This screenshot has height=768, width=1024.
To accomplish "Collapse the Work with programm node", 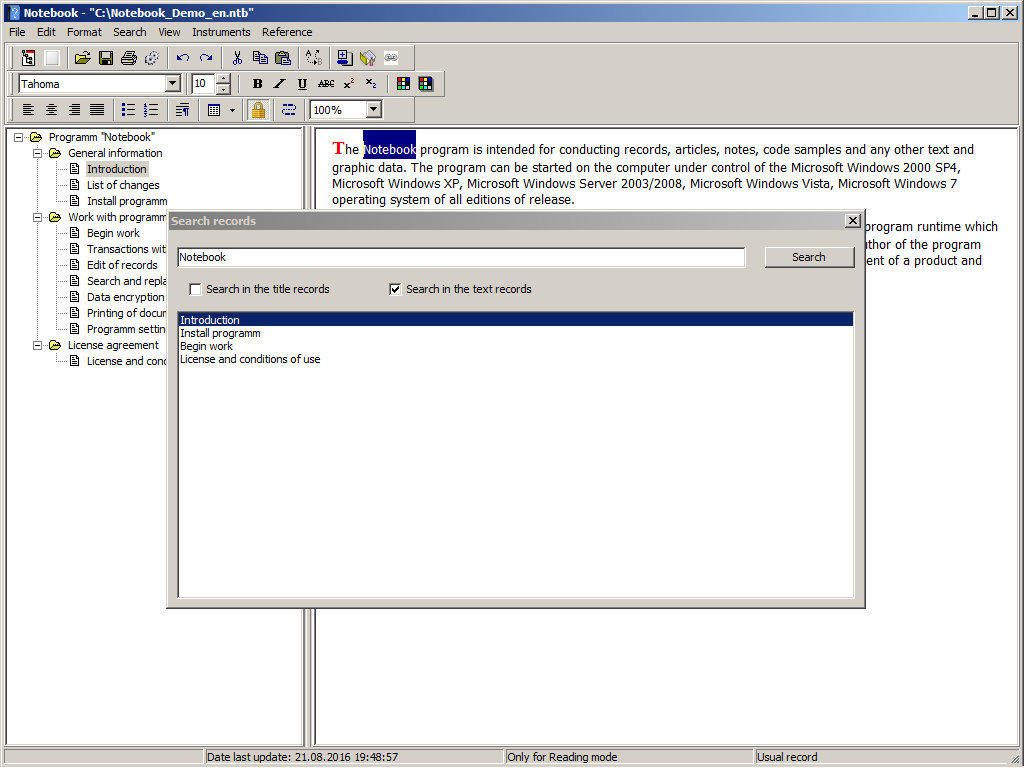I will 38,217.
